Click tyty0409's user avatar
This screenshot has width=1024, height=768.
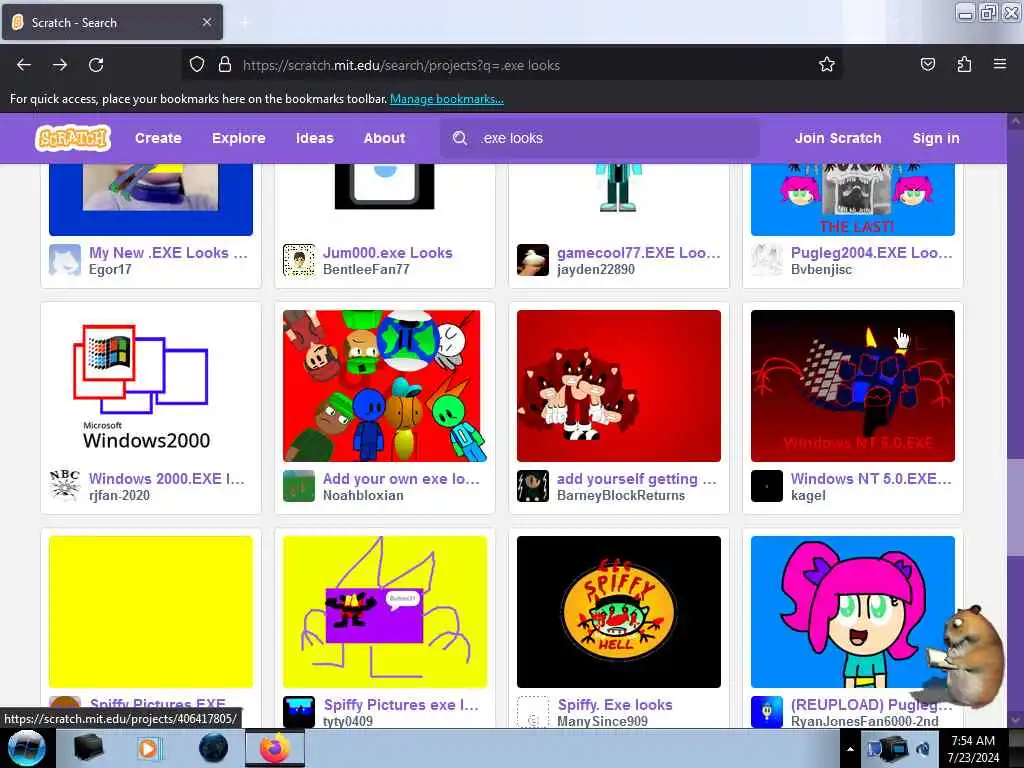(x=299, y=712)
